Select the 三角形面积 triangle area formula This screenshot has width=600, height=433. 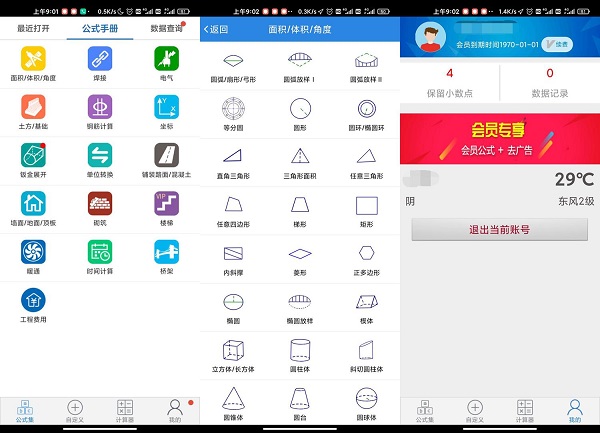tap(300, 163)
